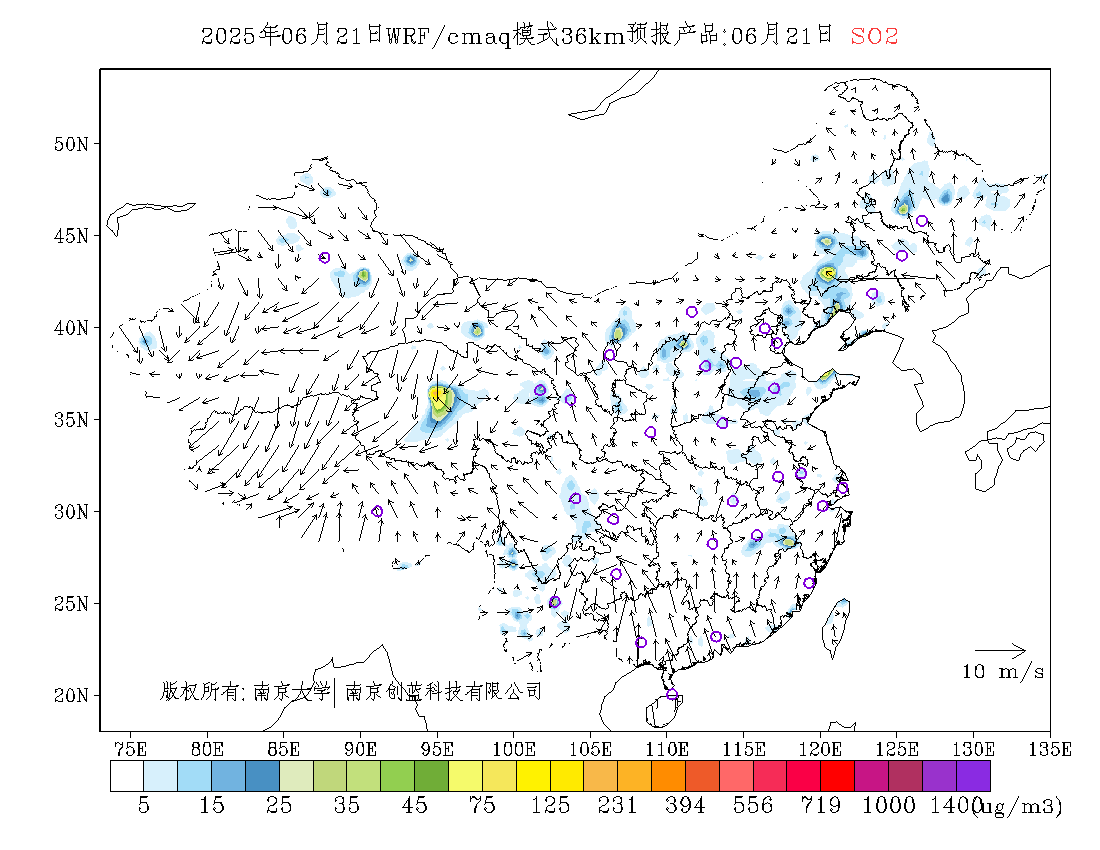1100x850 pixels.
Task: Click the legend value 125
Action: [x=550, y=805]
